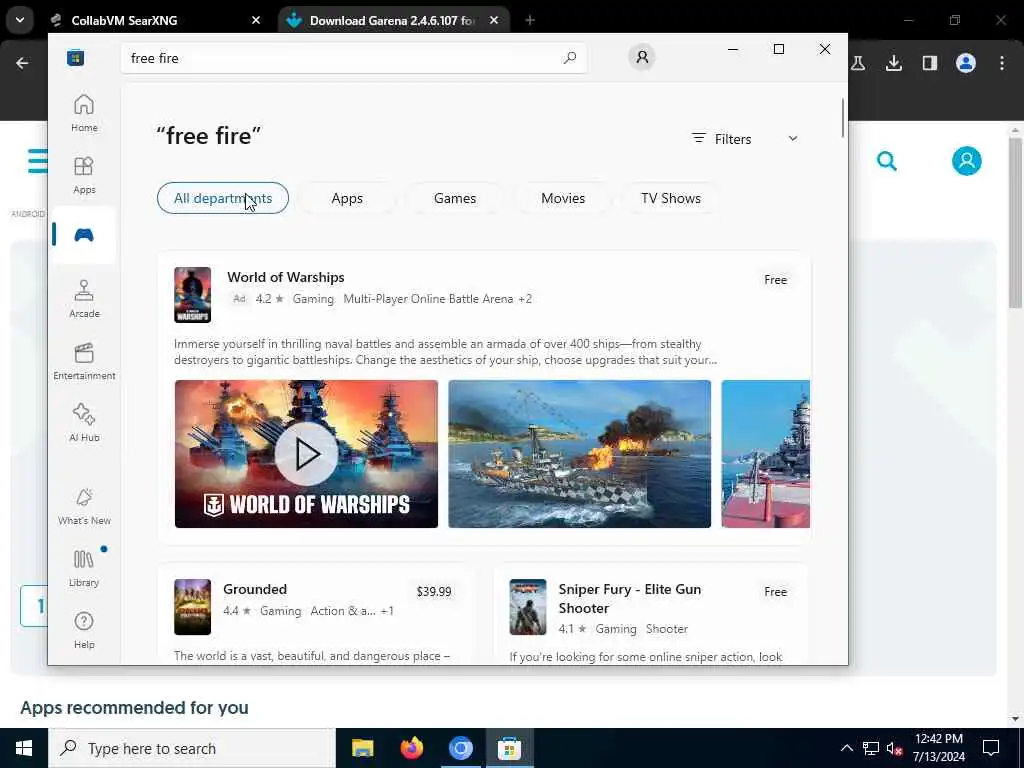Click the muted volume icon in tray
This screenshot has width=1024, height=768.
click(894, 748)
